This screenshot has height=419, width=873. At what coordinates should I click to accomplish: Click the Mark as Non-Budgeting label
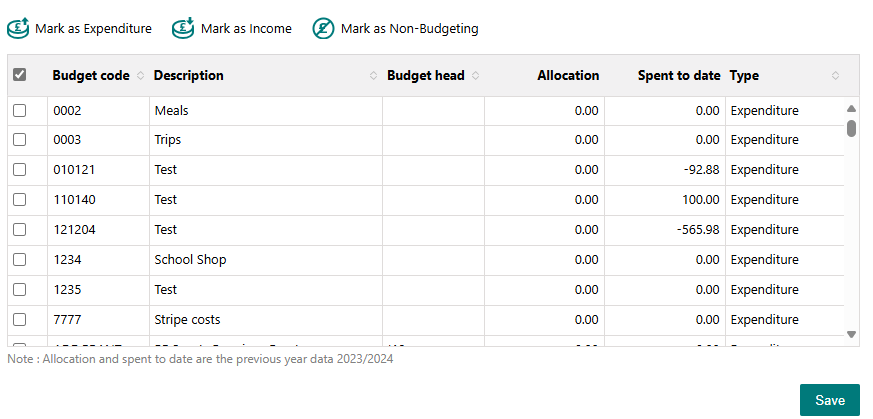[409, 28]
